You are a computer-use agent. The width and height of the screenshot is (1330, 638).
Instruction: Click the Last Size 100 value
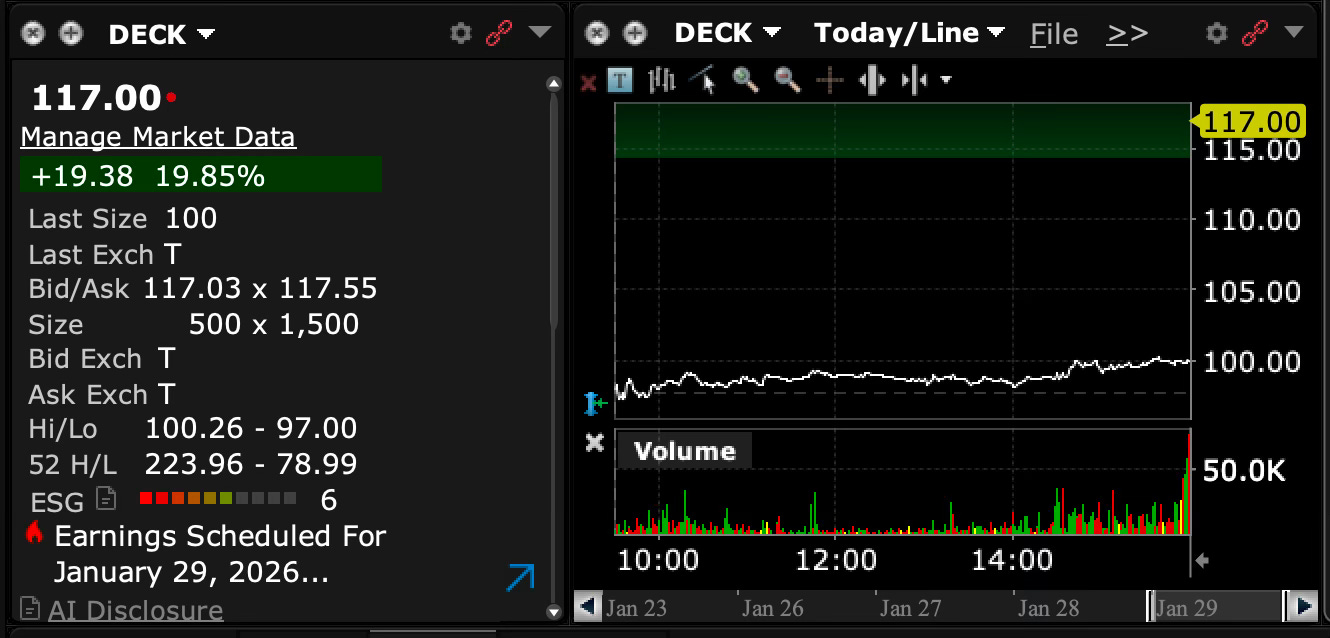click(x=191, y=219)
